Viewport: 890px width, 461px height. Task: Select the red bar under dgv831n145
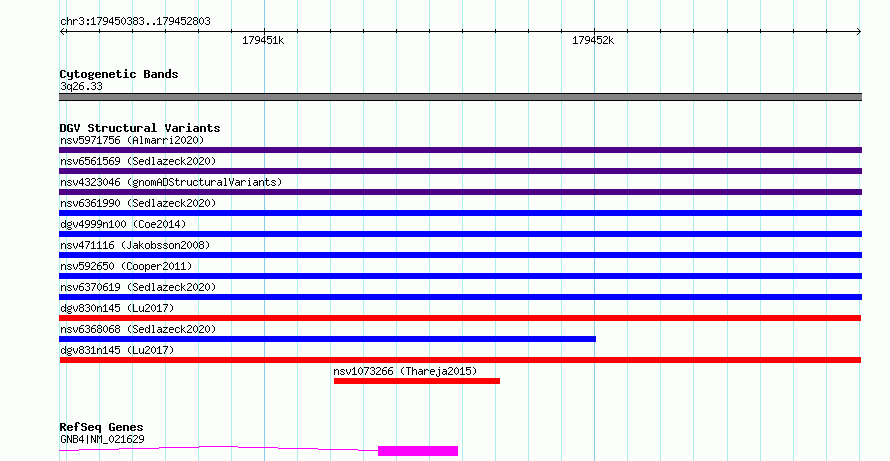pos(460,360)
